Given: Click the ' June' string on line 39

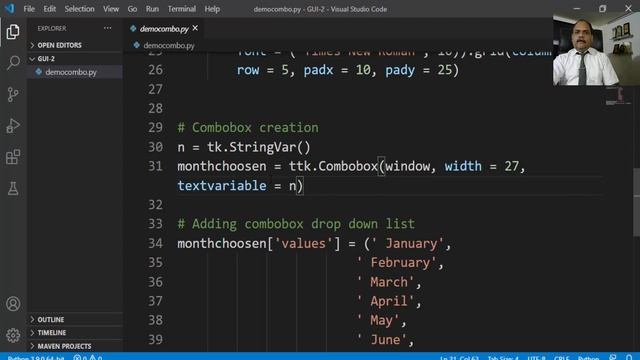Looking at the screenshot, I should click(x=381, y=340).
